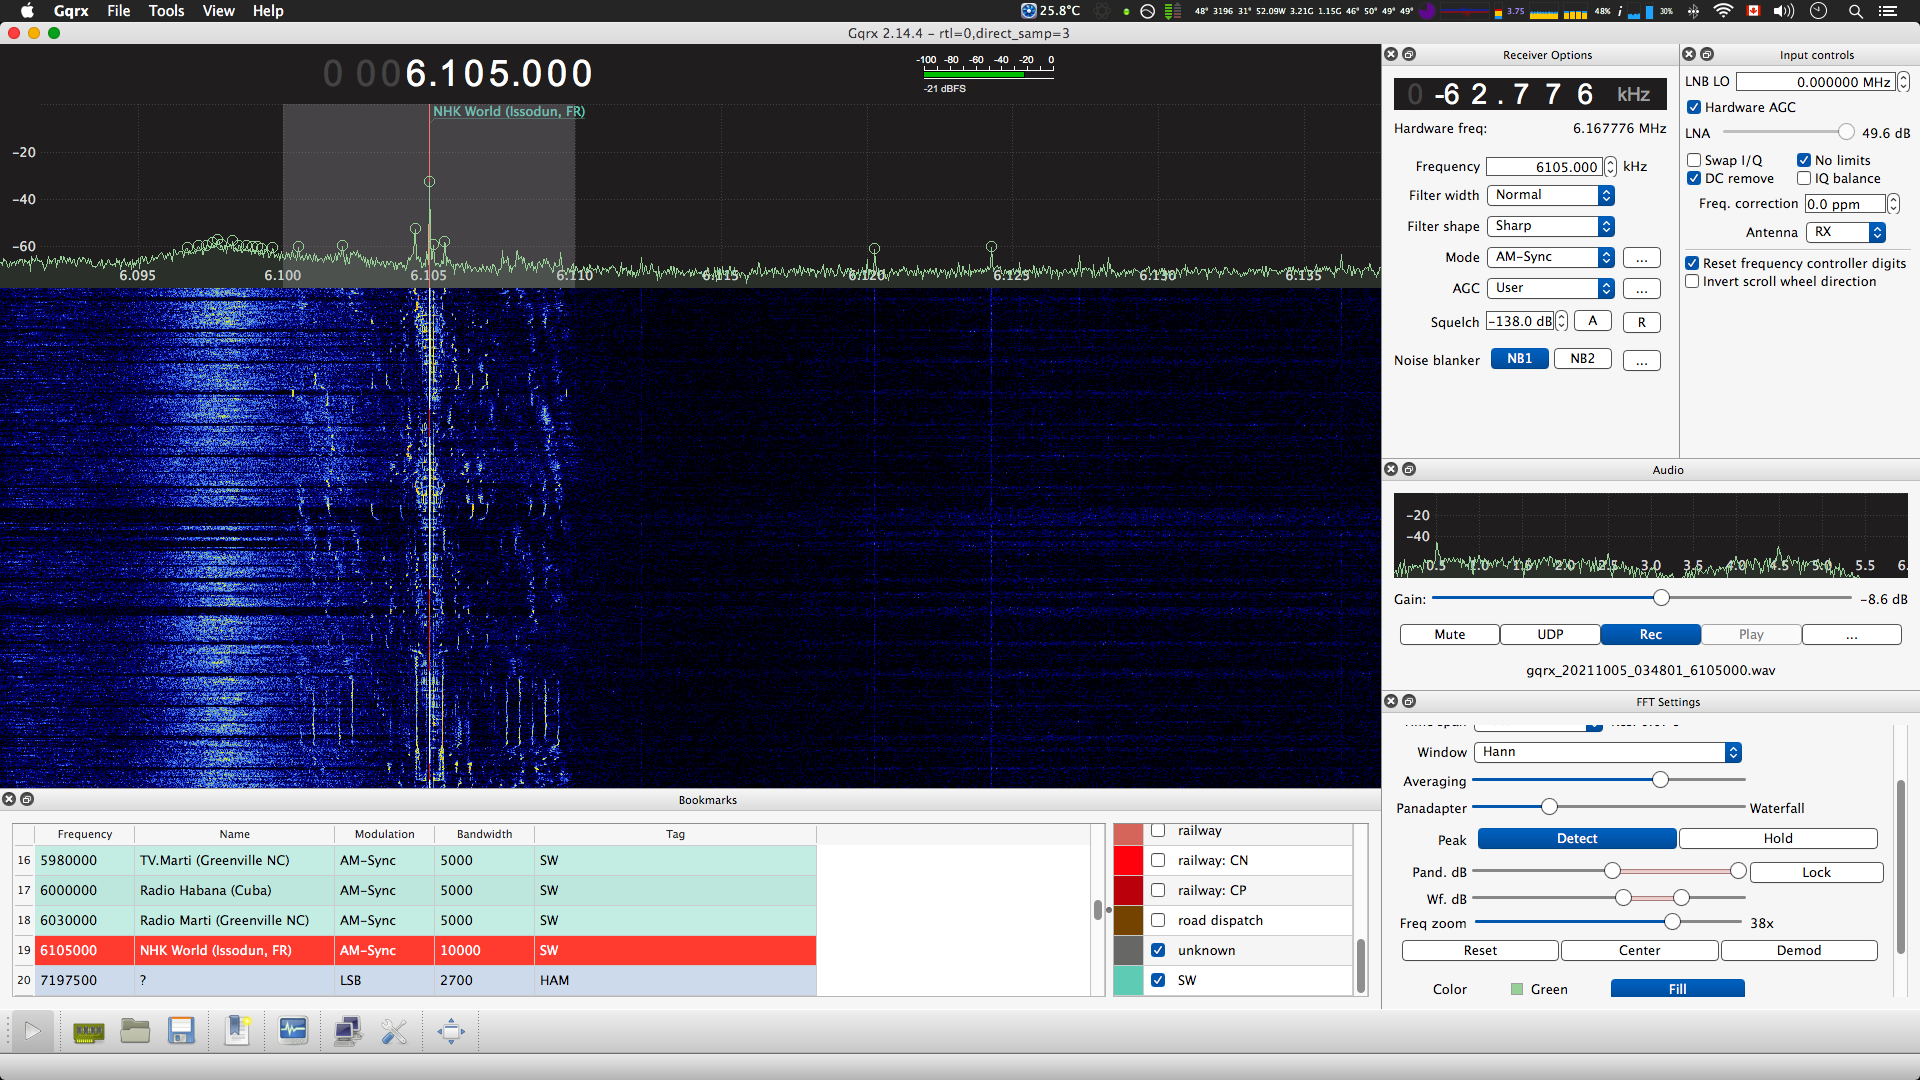Click the save settings floppy icon
1920x1080 pixels.
(x=181, y=1031)
